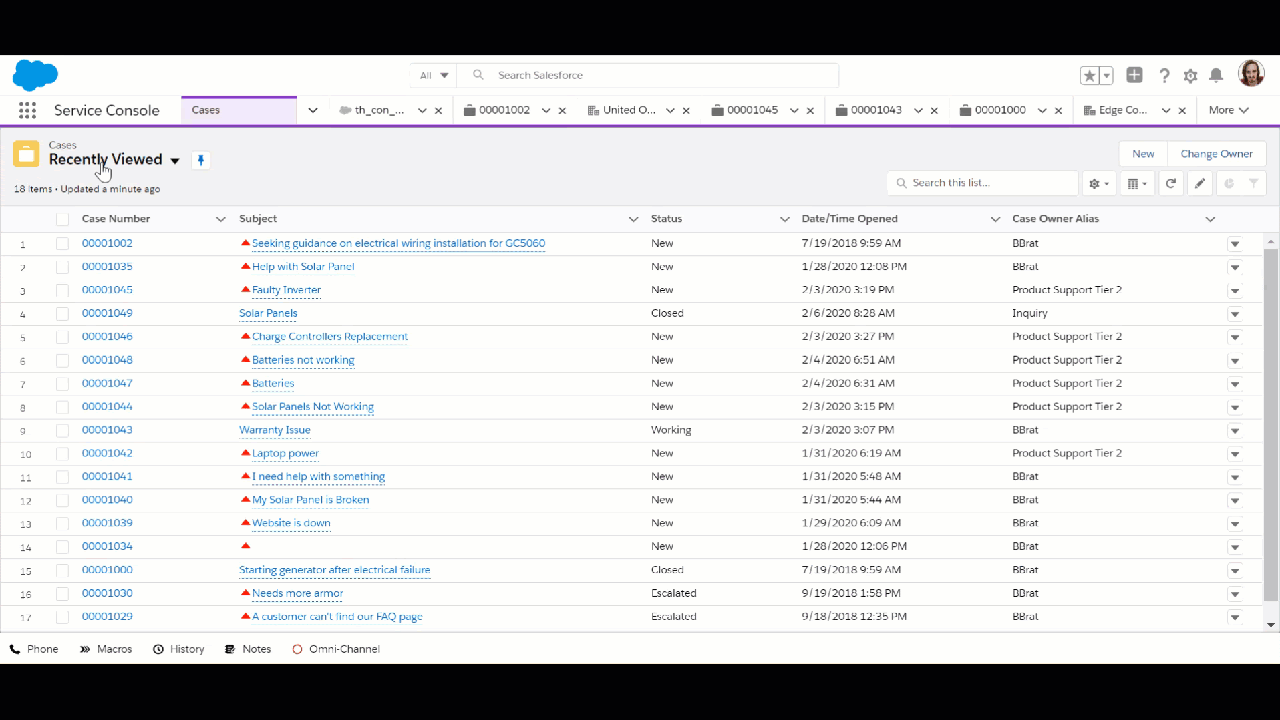The width and height of the screenshot is (1280, 720).
Task: Click the notifications bell icon
Action: click(x=1216, y=75)
